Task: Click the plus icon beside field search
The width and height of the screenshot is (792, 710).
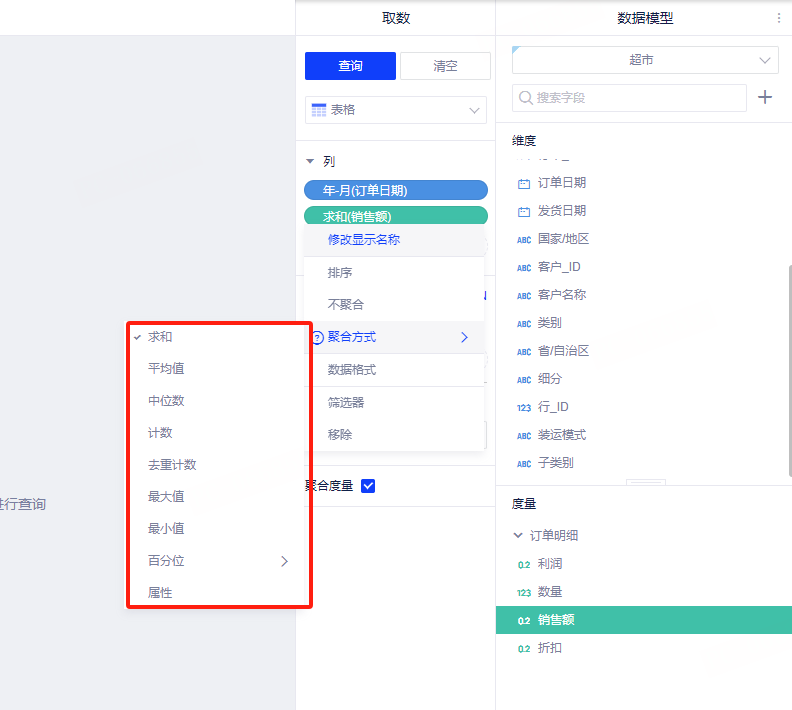Action: (765, 97)
